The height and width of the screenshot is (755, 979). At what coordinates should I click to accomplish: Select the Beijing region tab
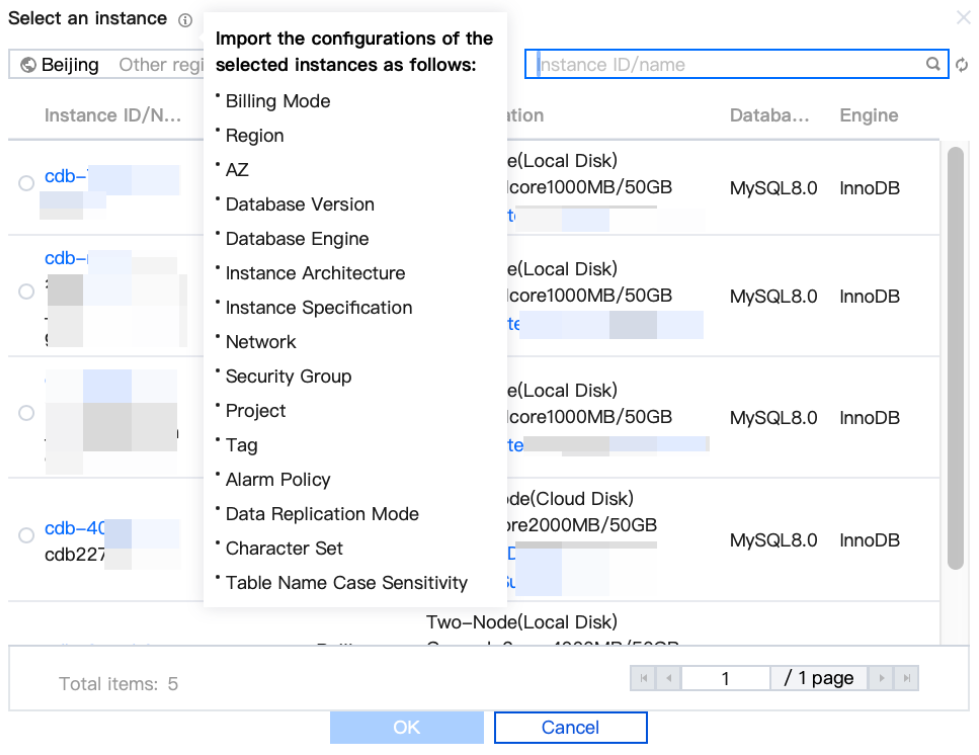pos(60,65)
